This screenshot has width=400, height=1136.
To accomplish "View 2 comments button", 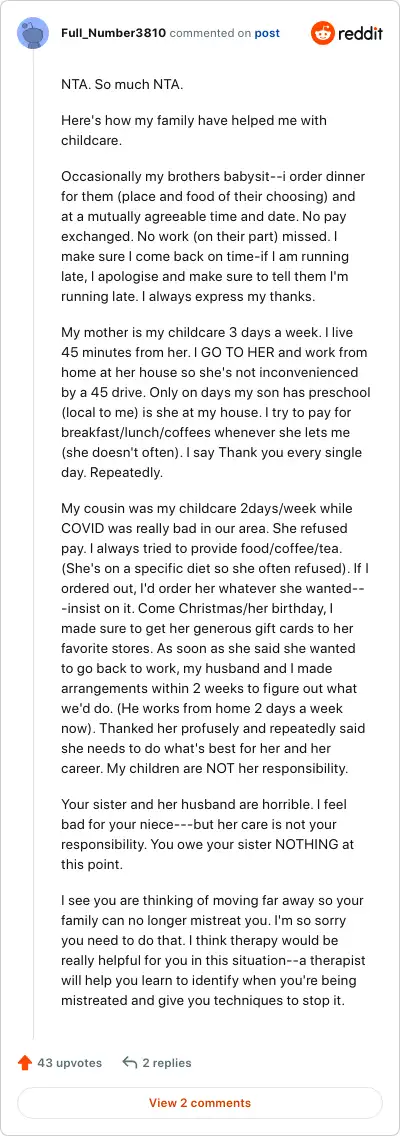I will (x=200, y=1103).
